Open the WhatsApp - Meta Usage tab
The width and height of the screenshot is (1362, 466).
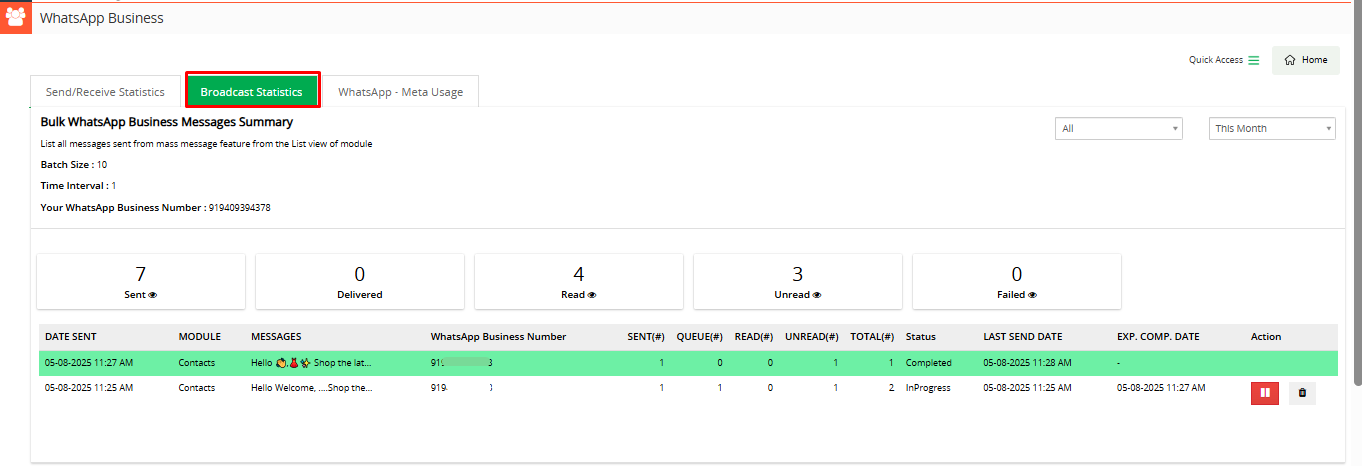tap(400, 92)
